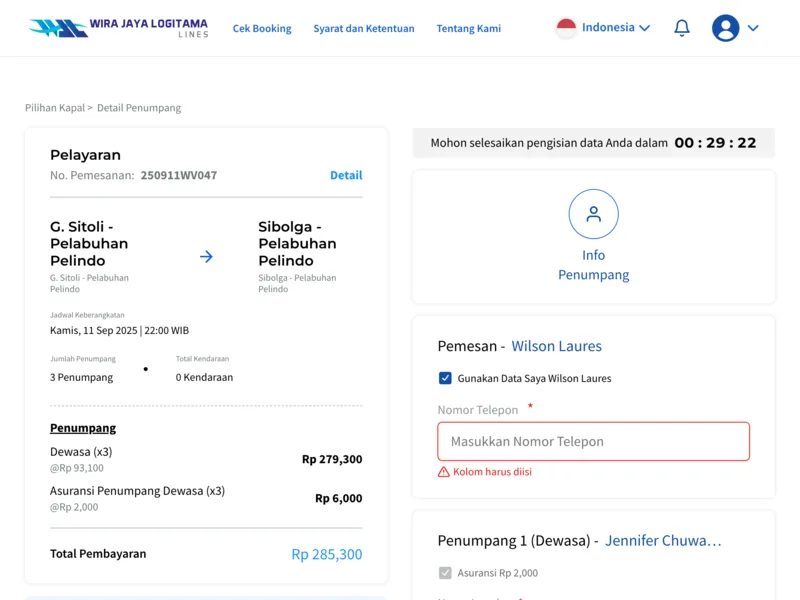Click the Penumpang underlined heading

tap(83, 428)
